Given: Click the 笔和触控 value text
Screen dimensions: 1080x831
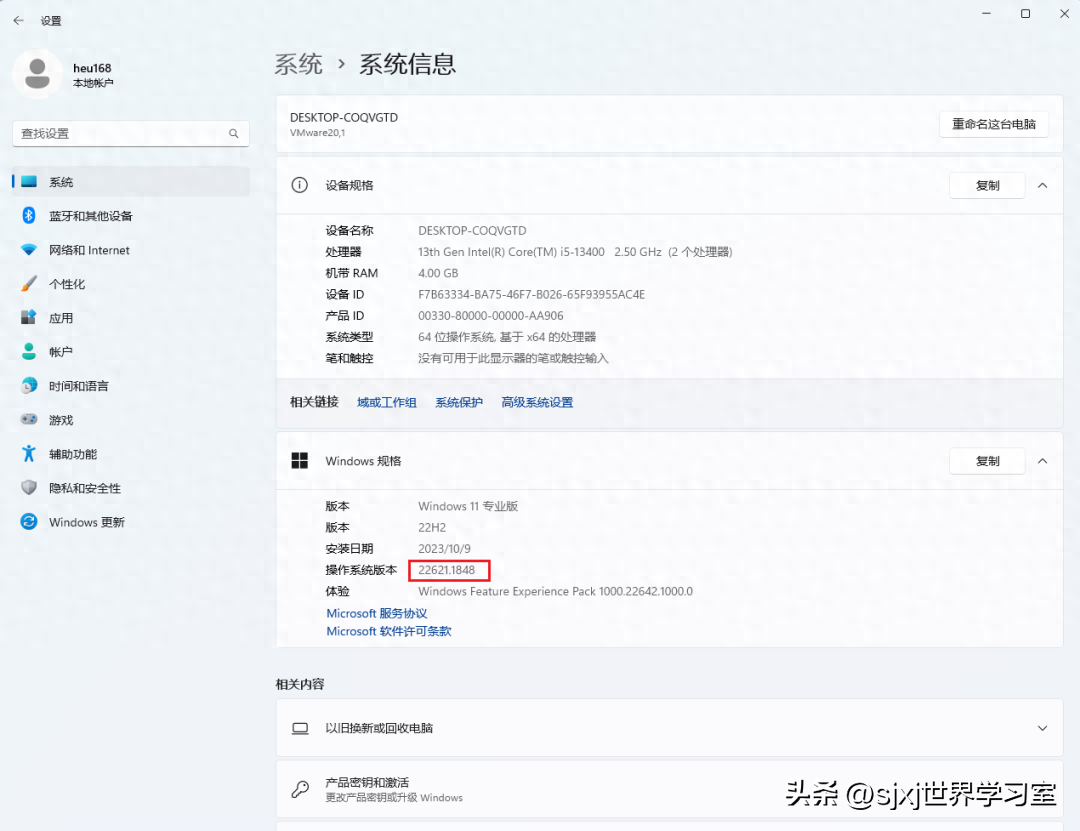Looking at the screenshot, I should pyautogui.click(x=513, y=358).
